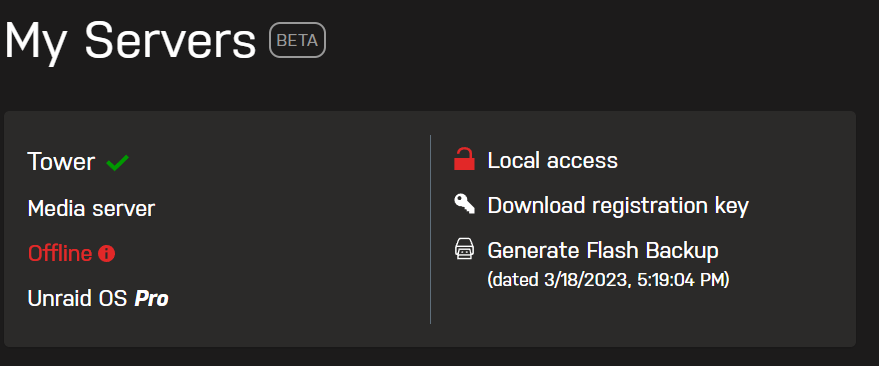Viewport: 879px width, 366px height.
Task: Click the My Servers heading
Action: point(130,42)
